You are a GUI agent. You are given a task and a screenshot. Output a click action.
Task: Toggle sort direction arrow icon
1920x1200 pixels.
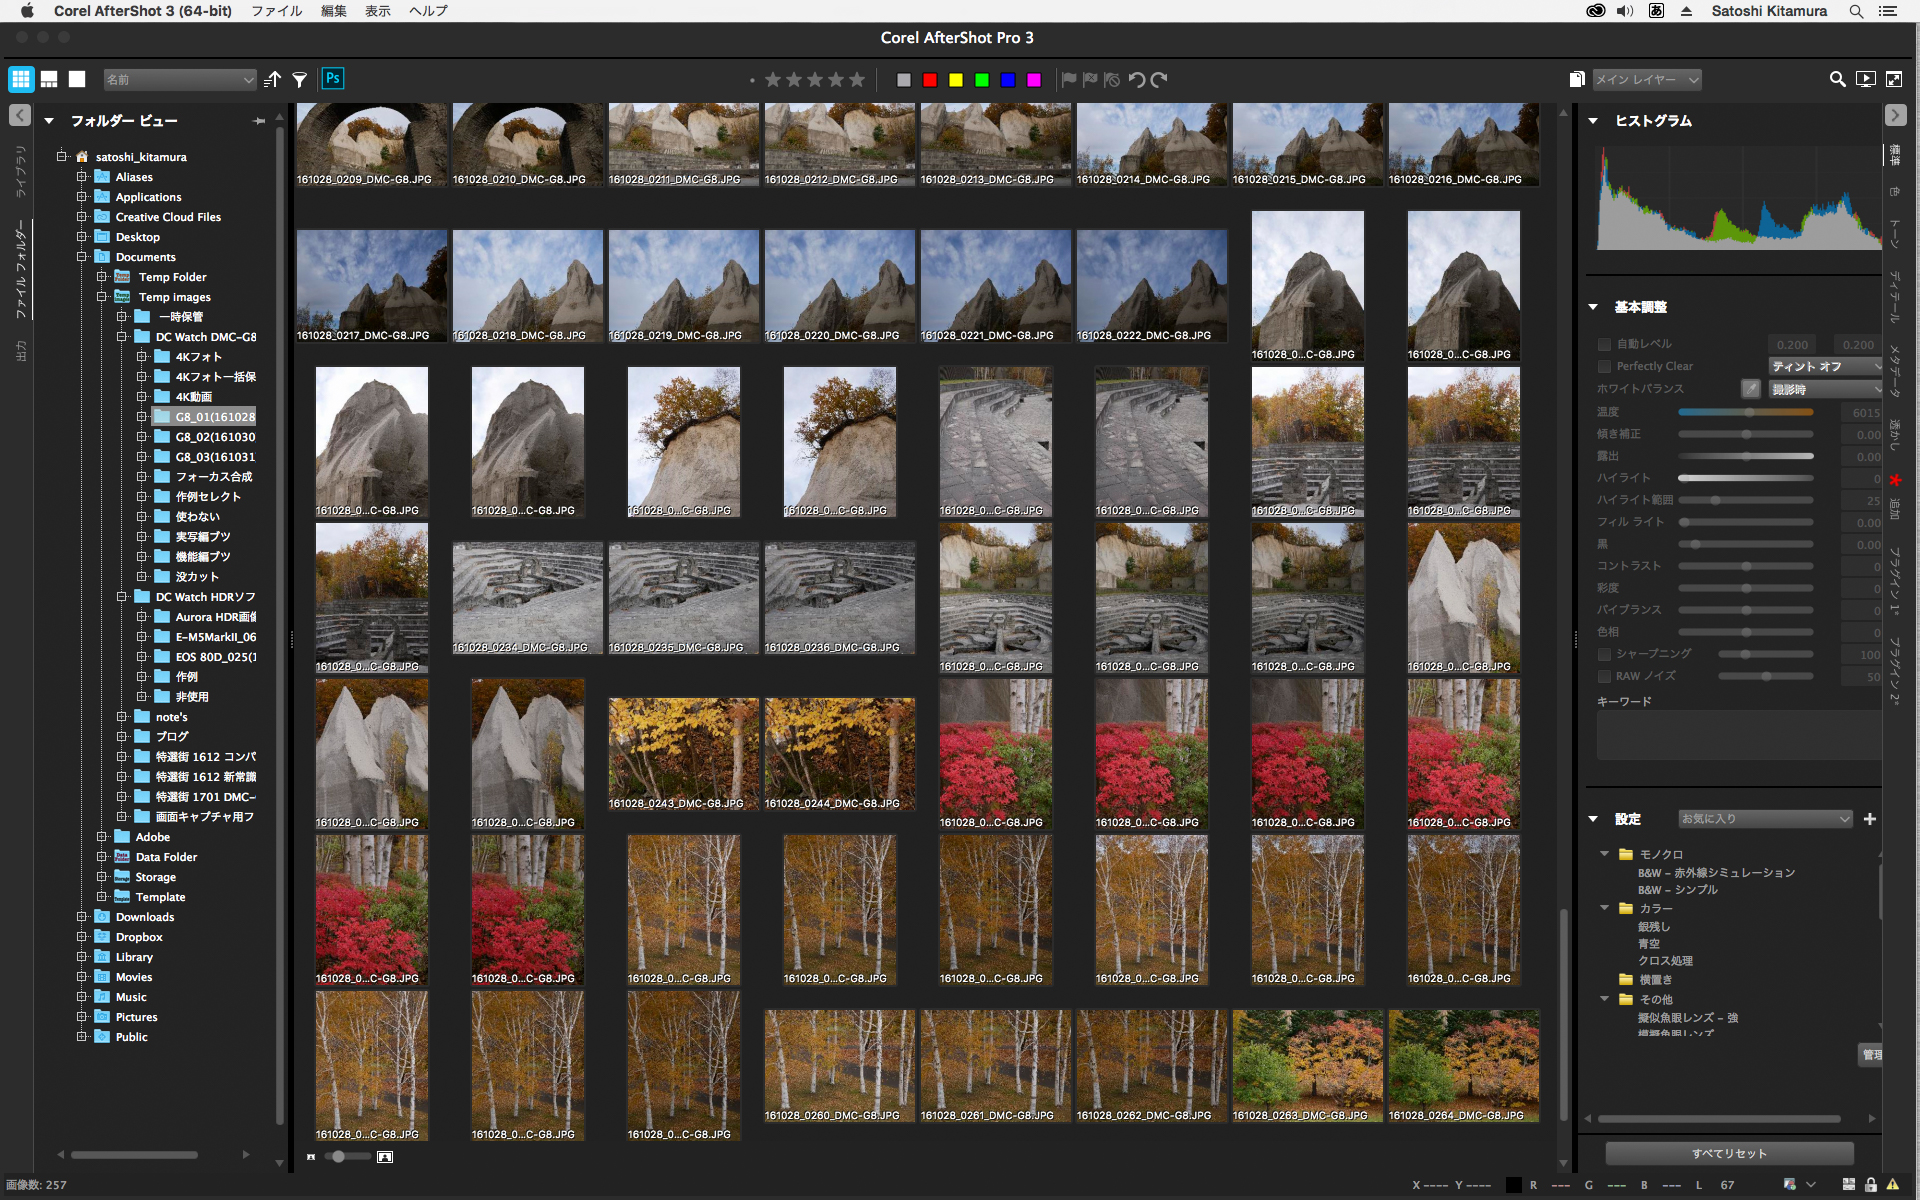coord(272,80)
